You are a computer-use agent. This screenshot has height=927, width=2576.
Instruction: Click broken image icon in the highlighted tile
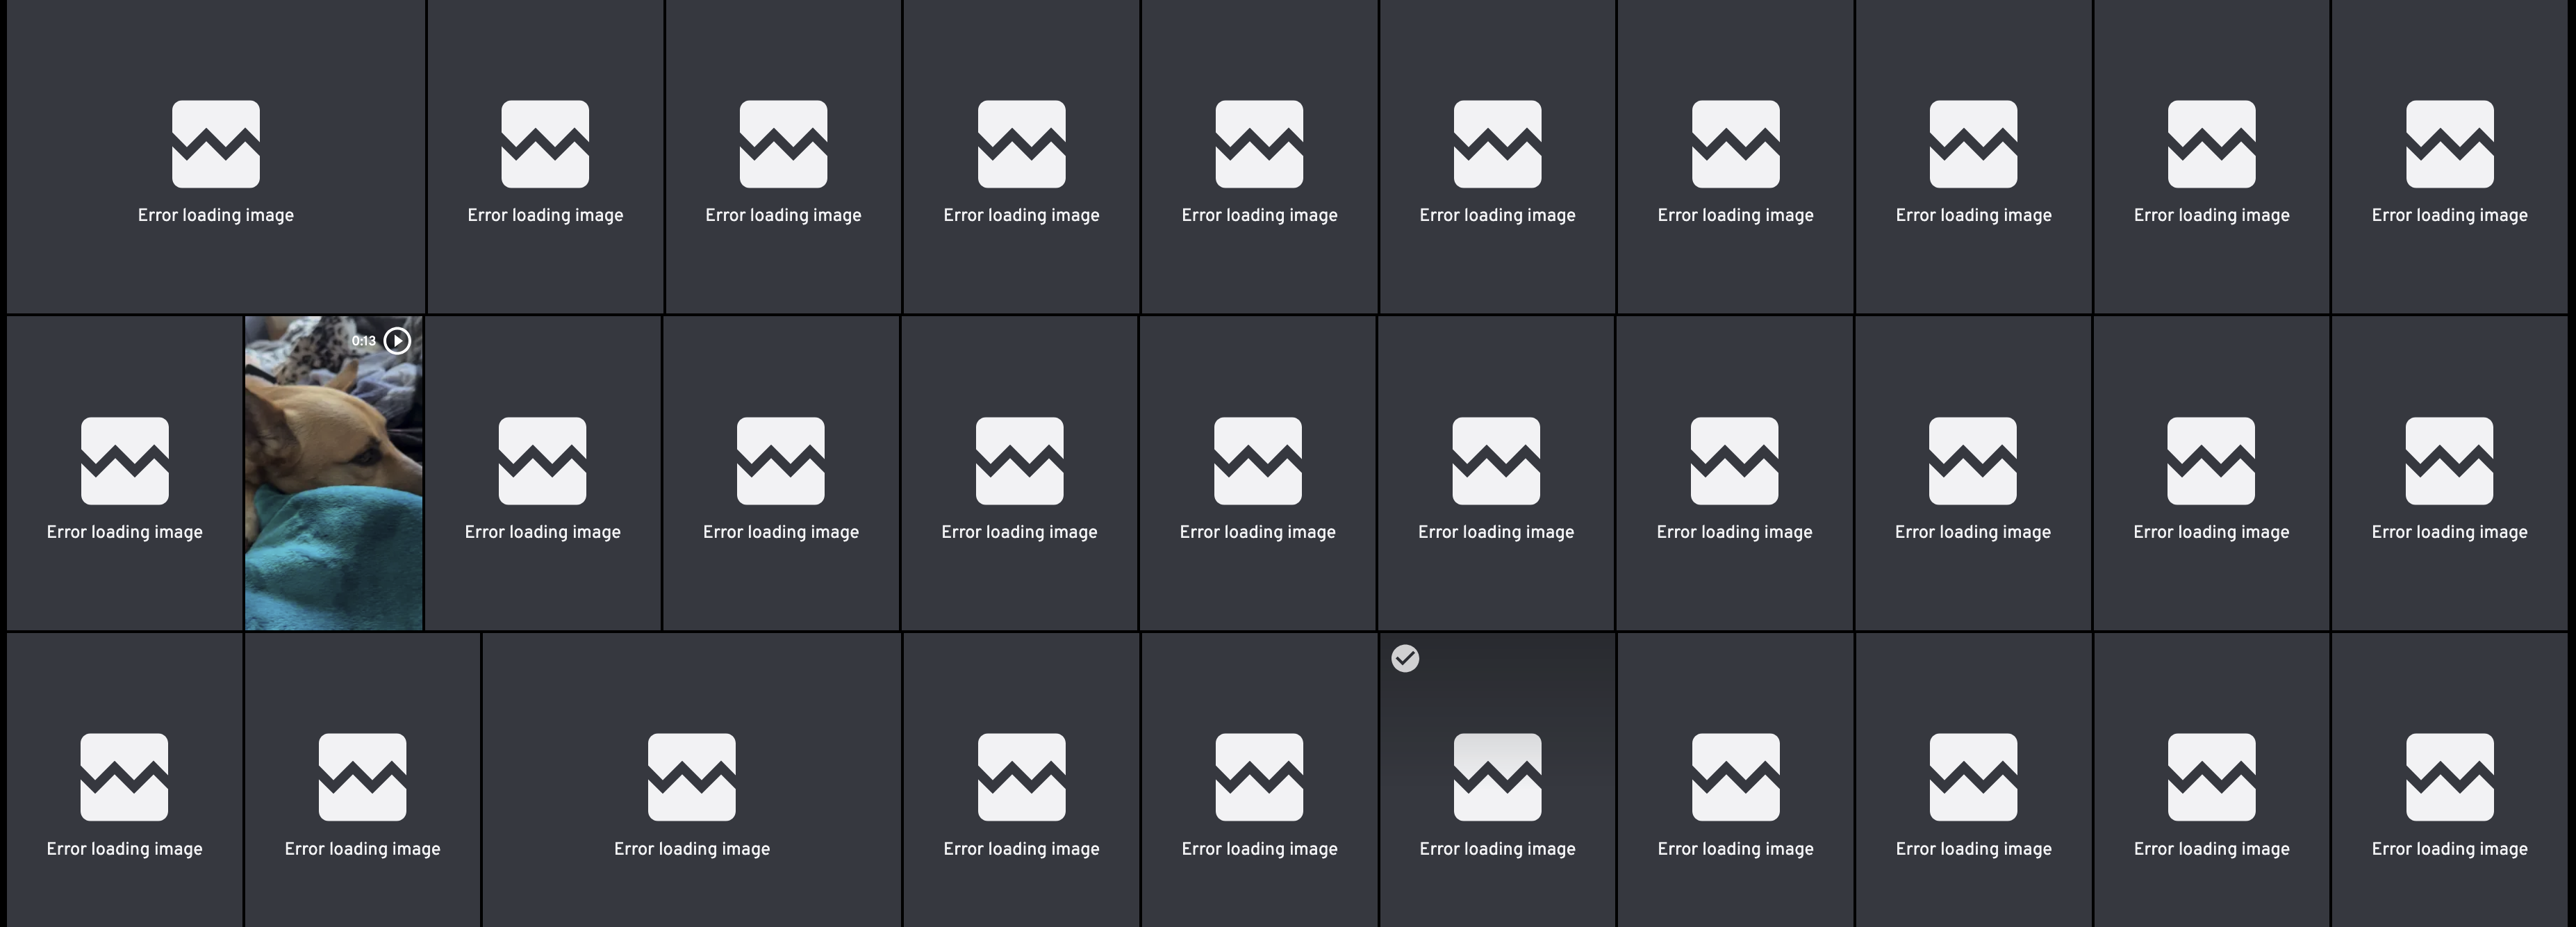pyautogui.click(x=1497, y=777)
